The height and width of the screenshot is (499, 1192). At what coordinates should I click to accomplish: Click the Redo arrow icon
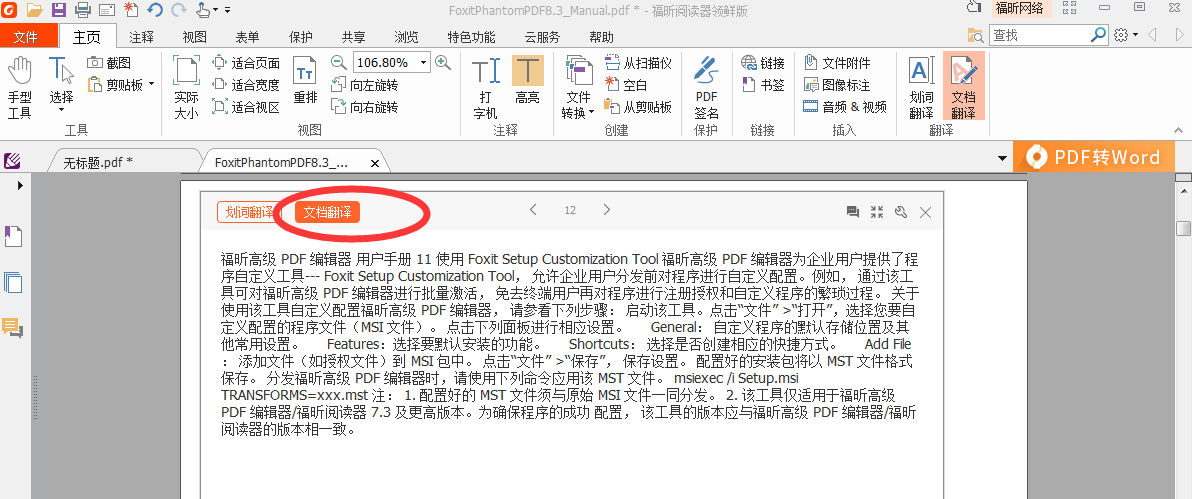tap(179, 10)
